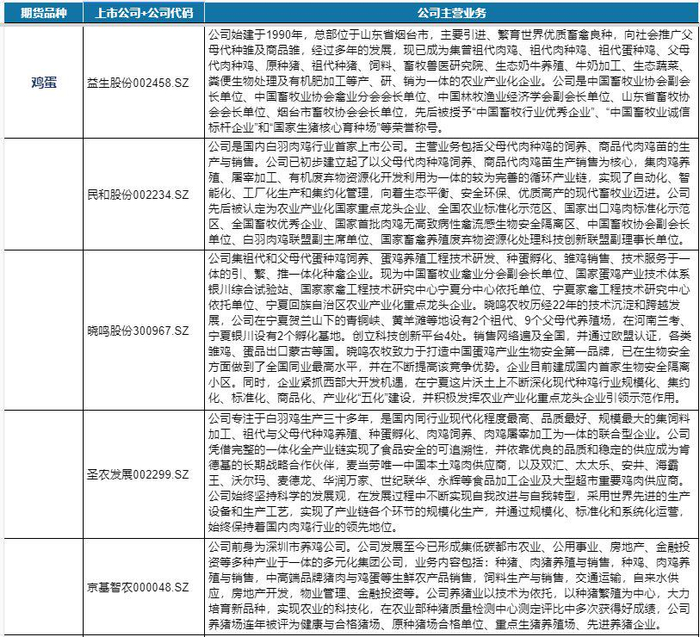Select the 京基智农000048.SZ cell
700x637 pixels.
144,587
